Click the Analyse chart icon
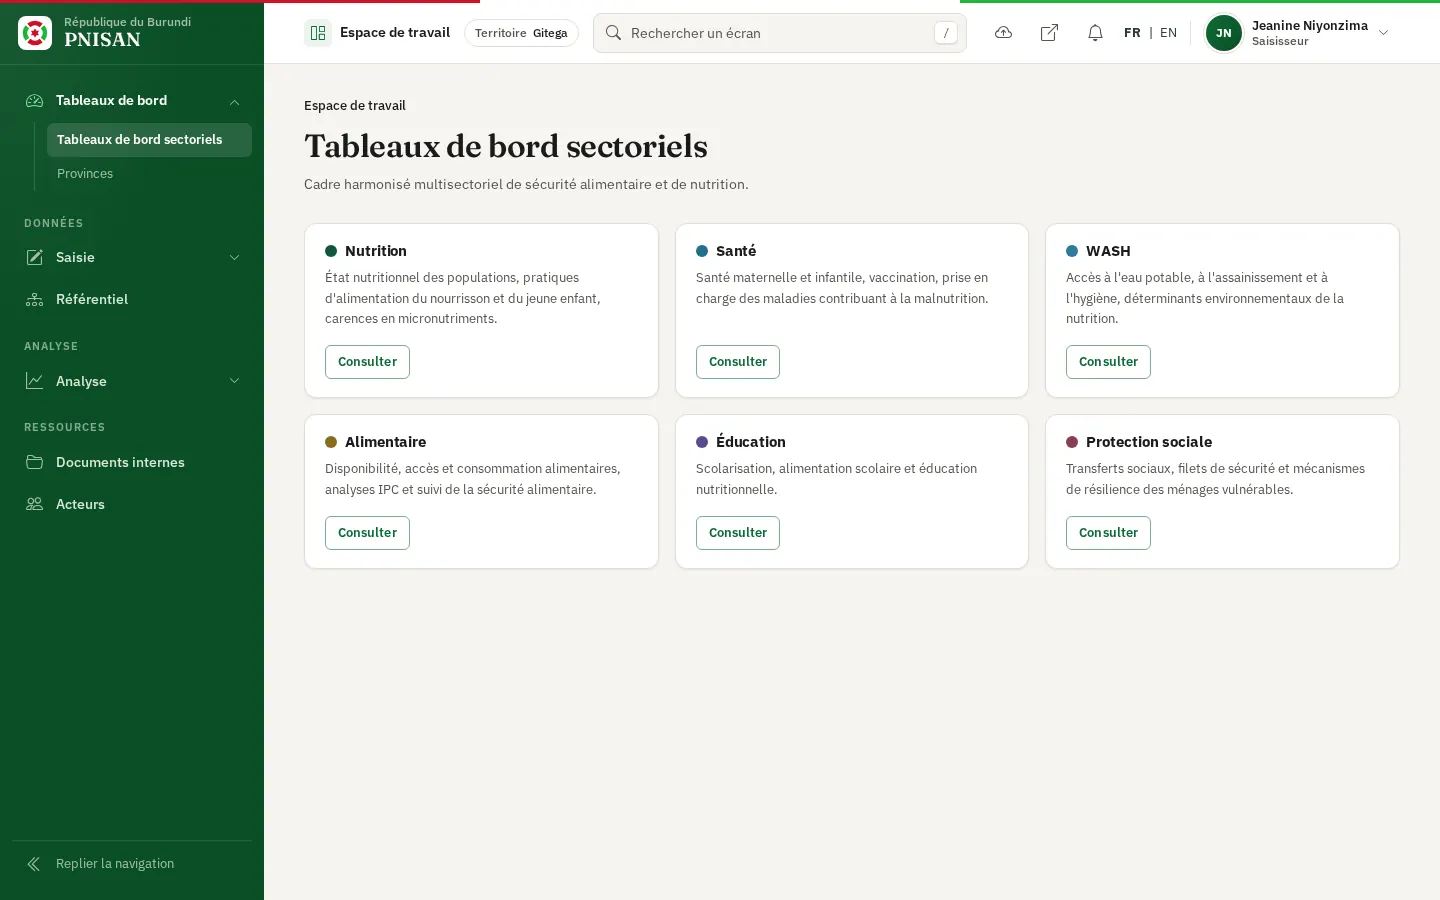The height and width of the screenshot is (900, 1440). 35,381
